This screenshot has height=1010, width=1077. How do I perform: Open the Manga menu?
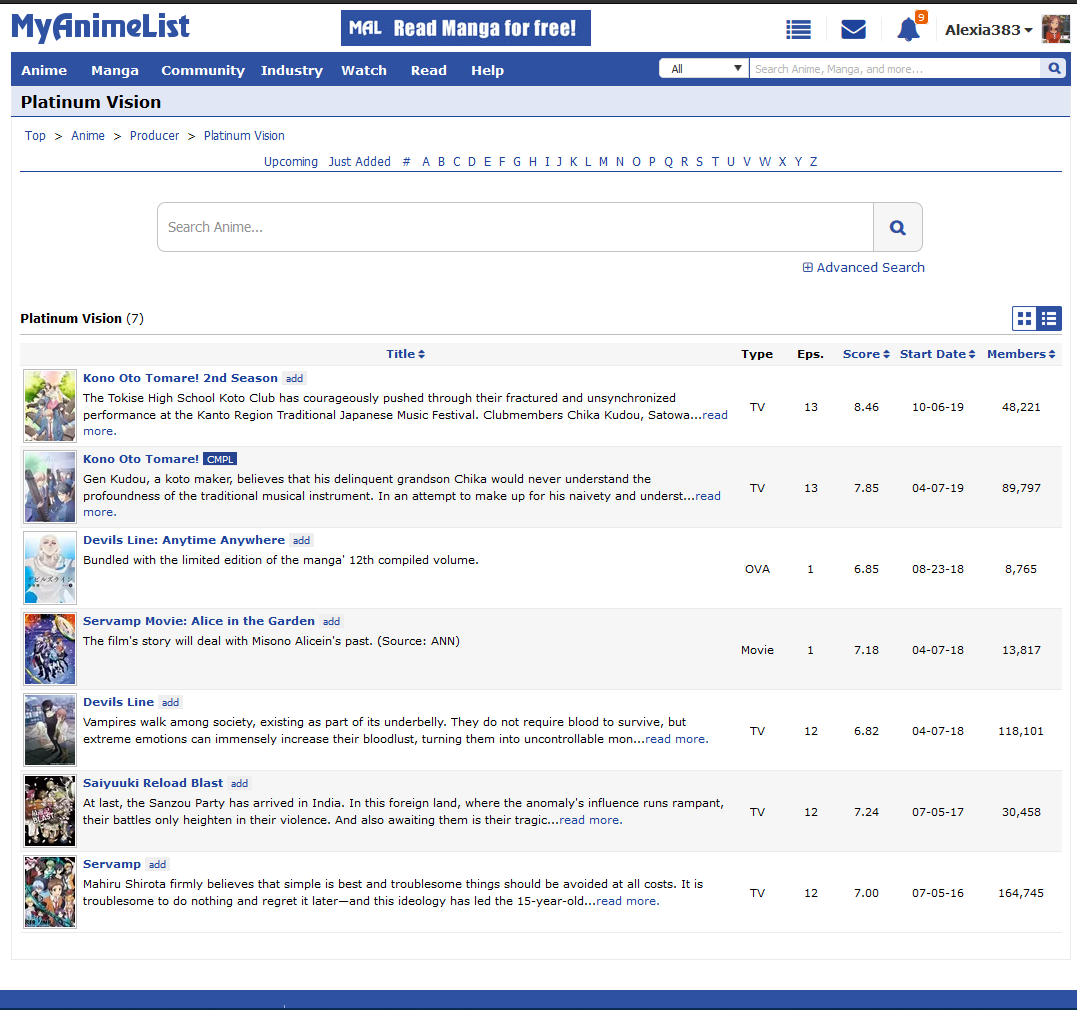(115, 70)
